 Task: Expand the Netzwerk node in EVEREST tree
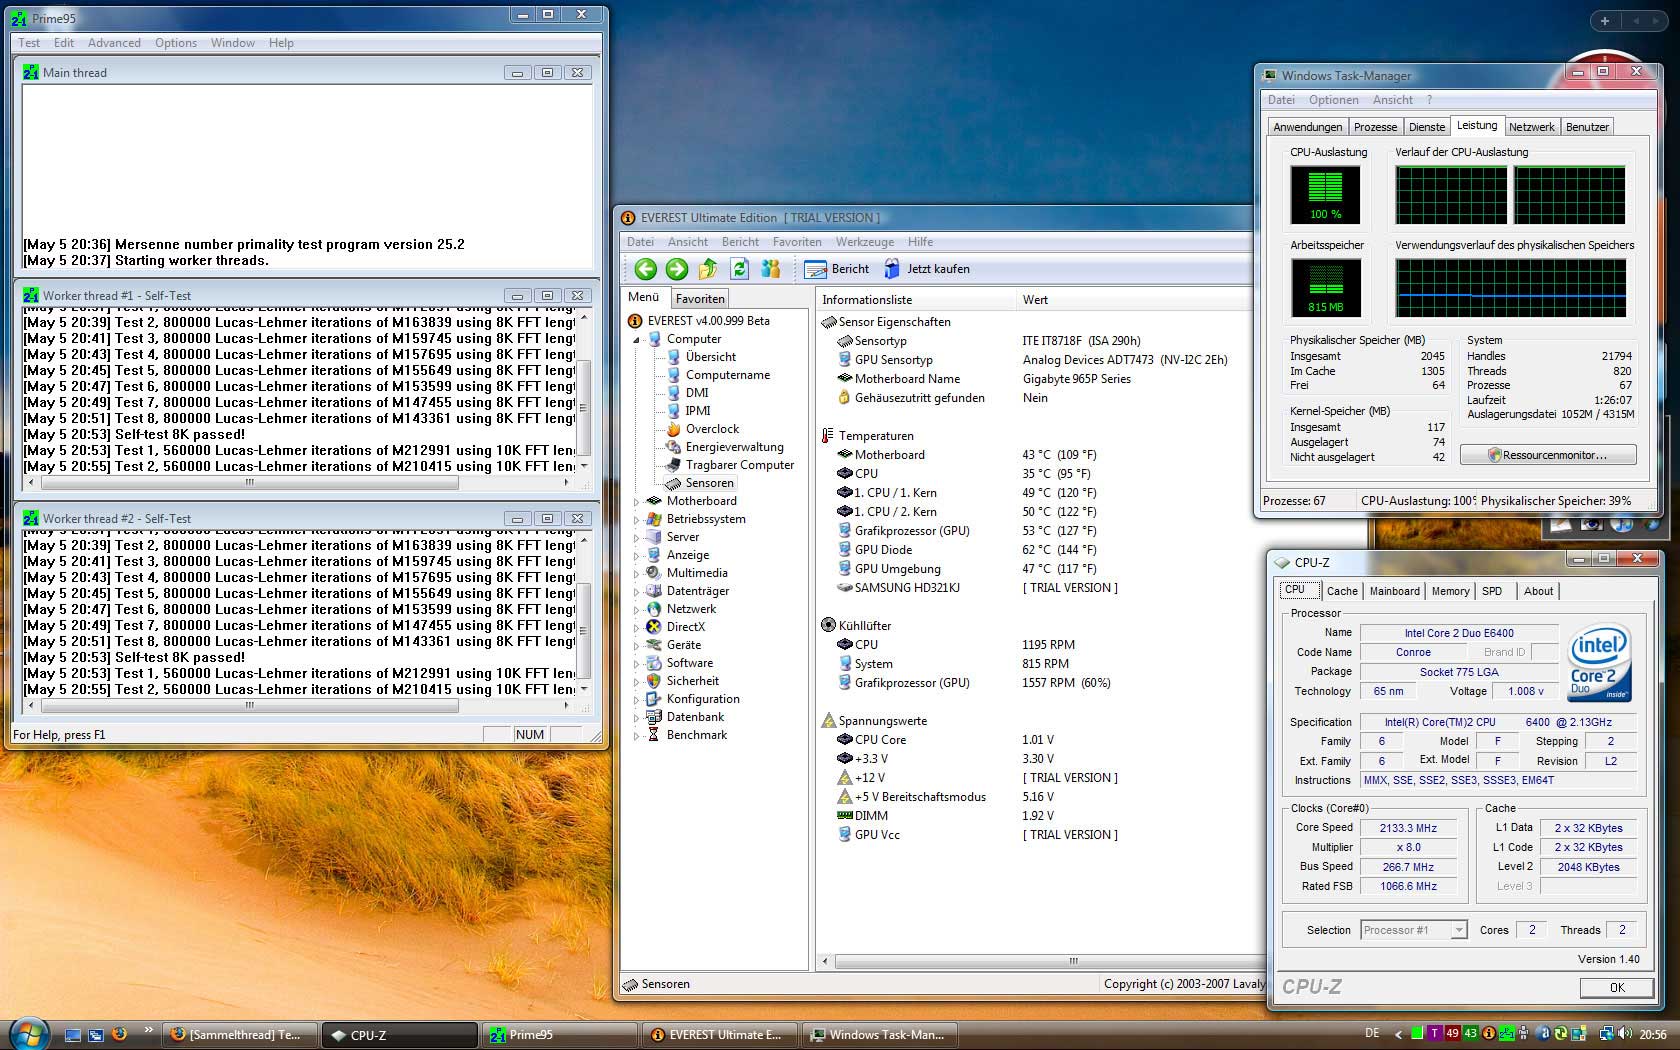(636, 610)
